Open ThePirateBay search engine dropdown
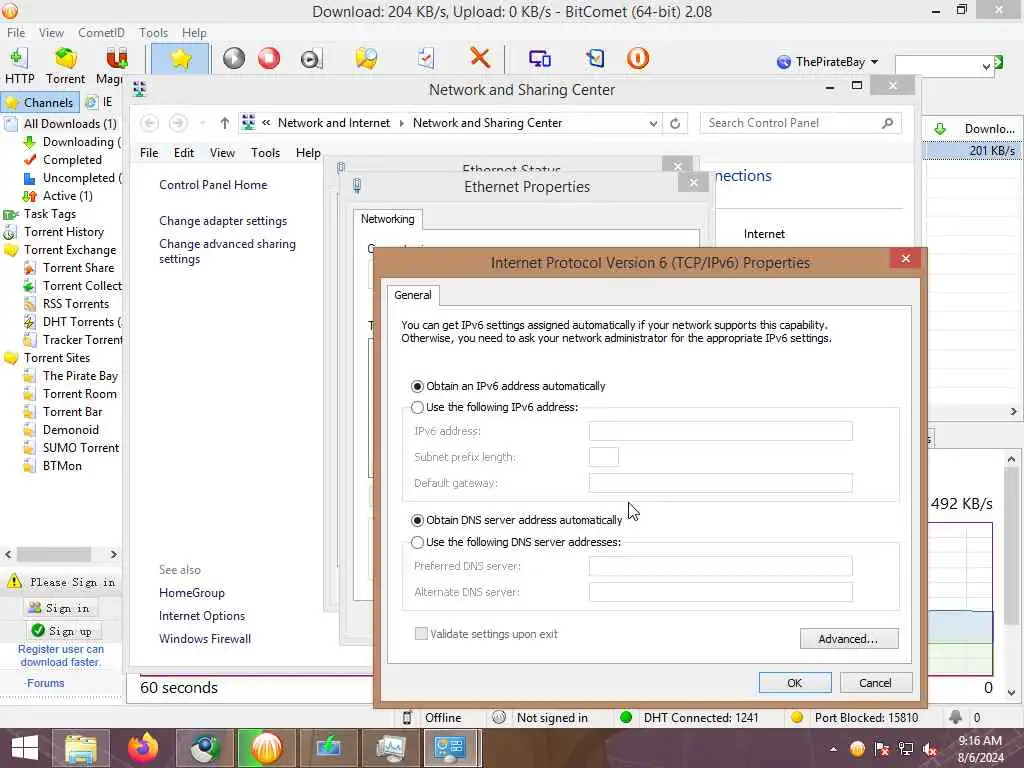Image resolution: width=1024 pixels, height=768 pixels. pyautogui.click(x=874, y=62)
